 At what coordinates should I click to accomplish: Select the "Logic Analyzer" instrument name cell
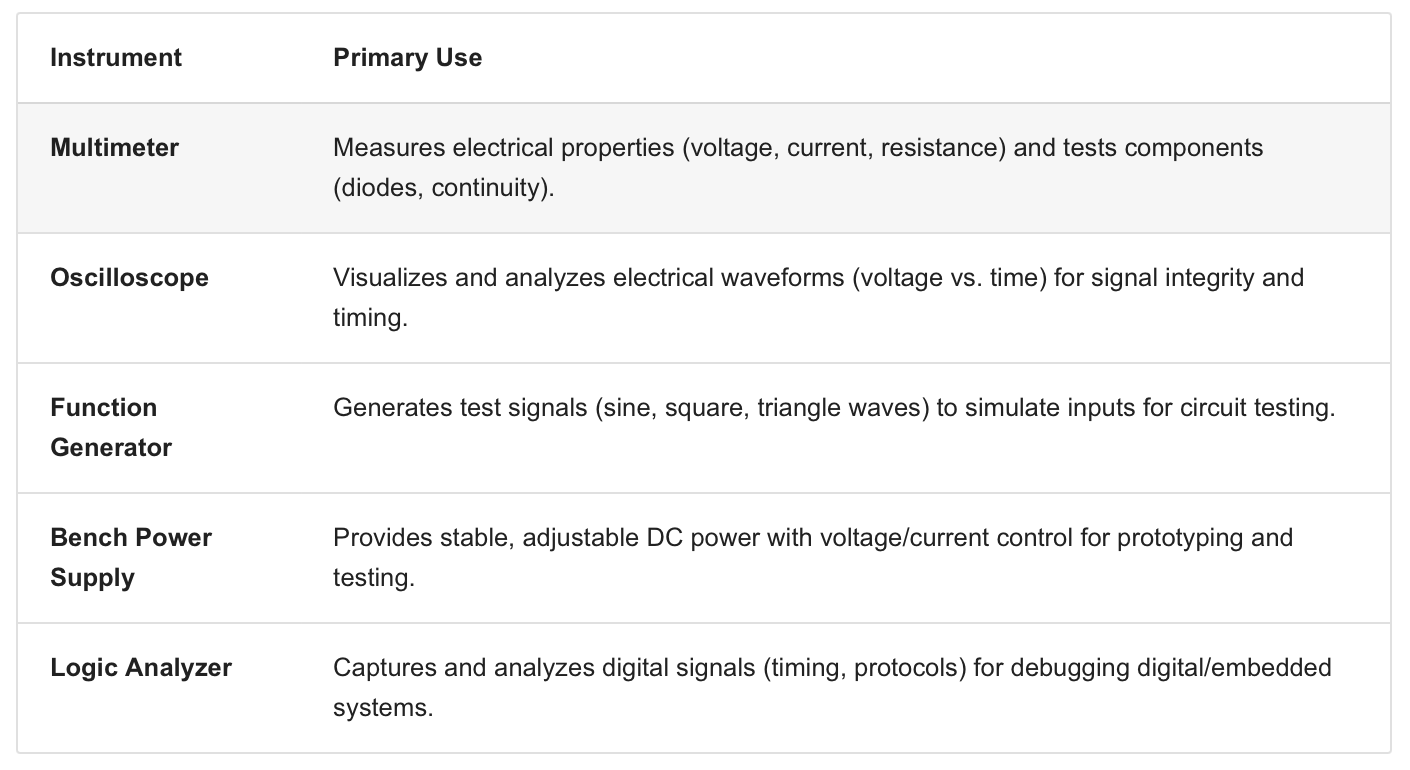(141, 668)
